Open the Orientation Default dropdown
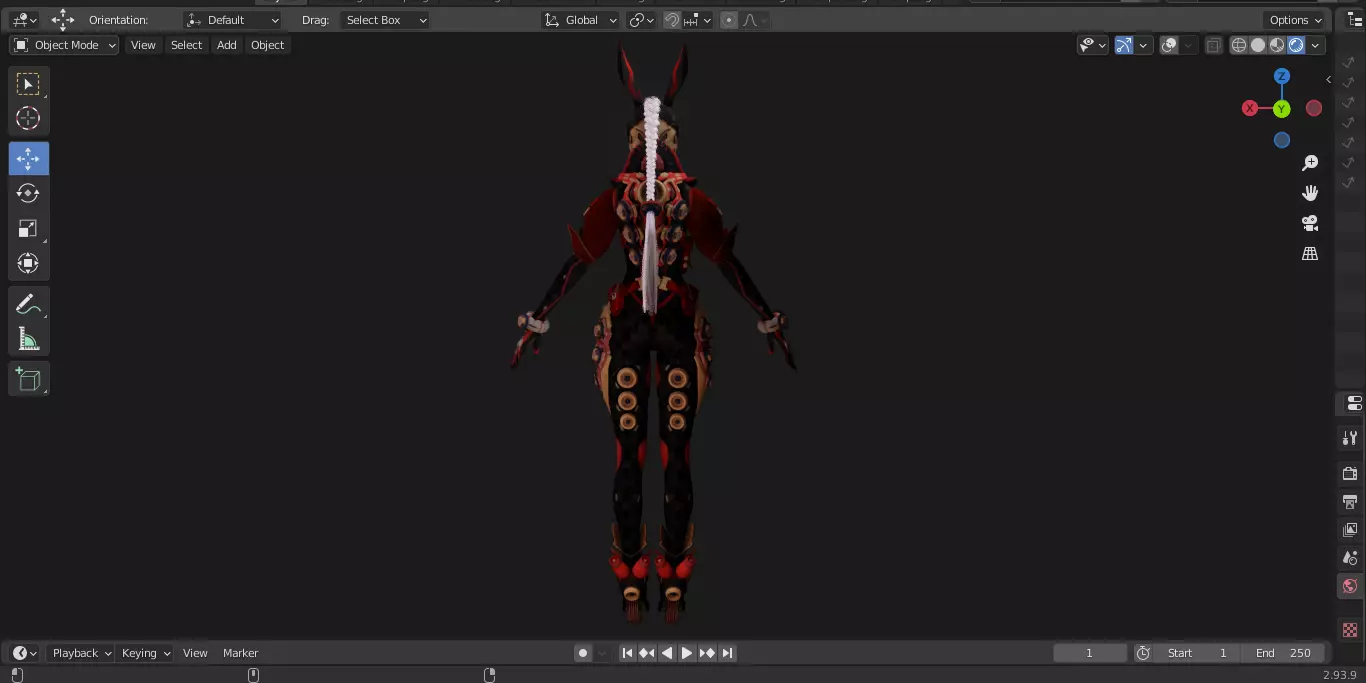Screen dimensions: 1366x683 [x=233, y=20]
